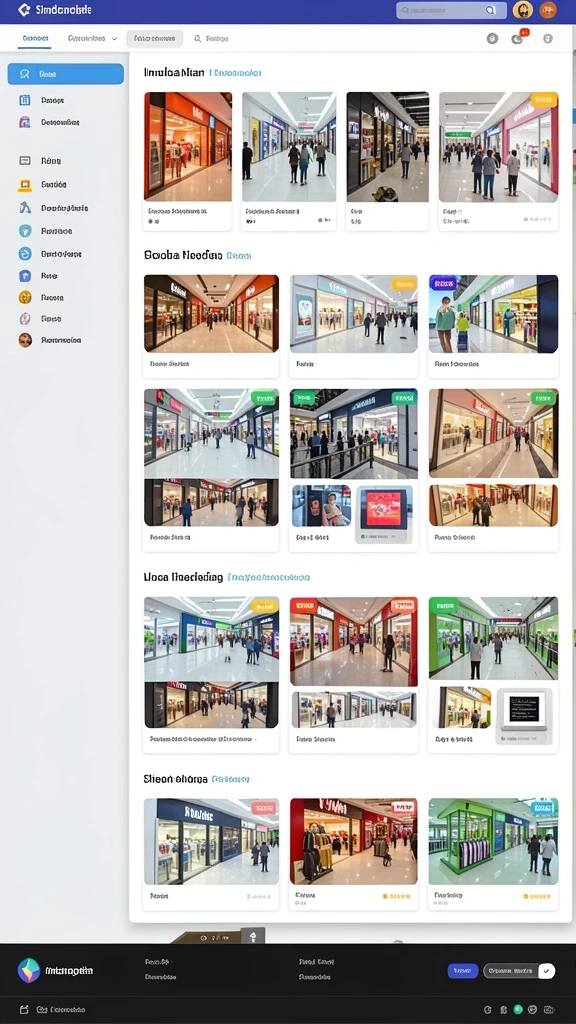Follow the blue link beside the fourth section heading

pos(231,779)
